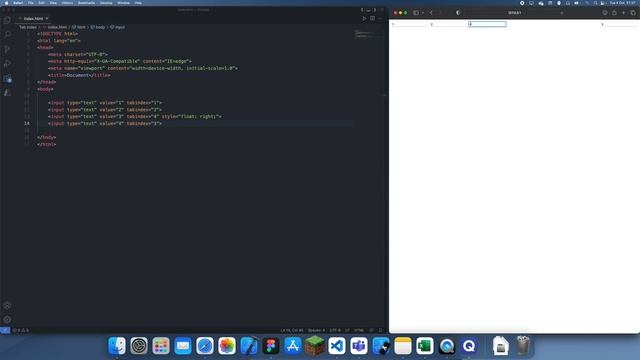This screenshot has height=360, width=640.
Task: Open App Store from the Dock
Action: pos(293,346)
